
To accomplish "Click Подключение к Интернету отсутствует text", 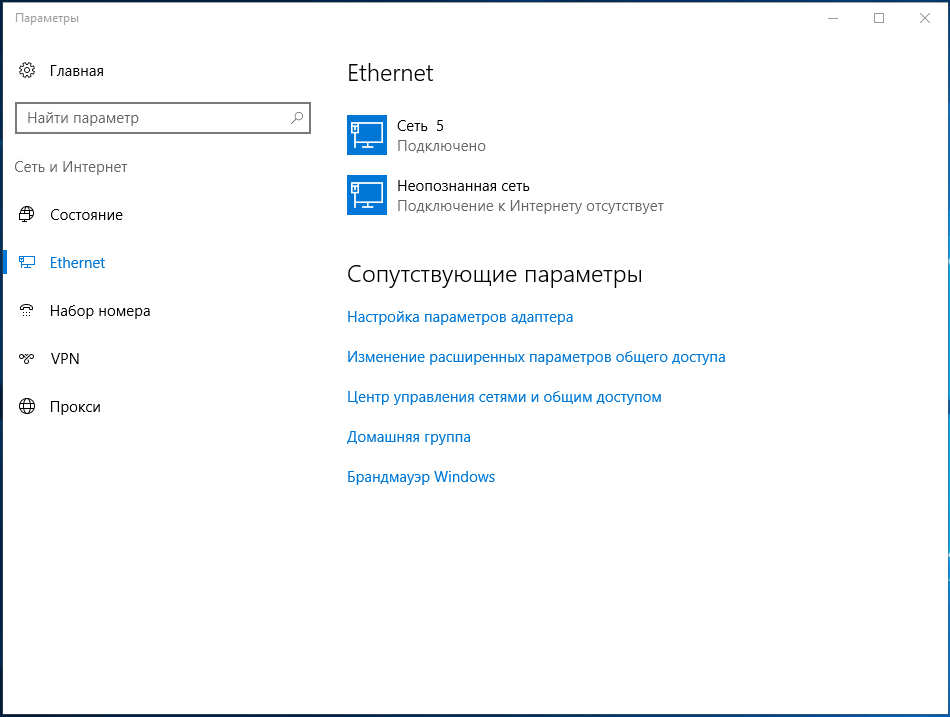I will point(530,206).
